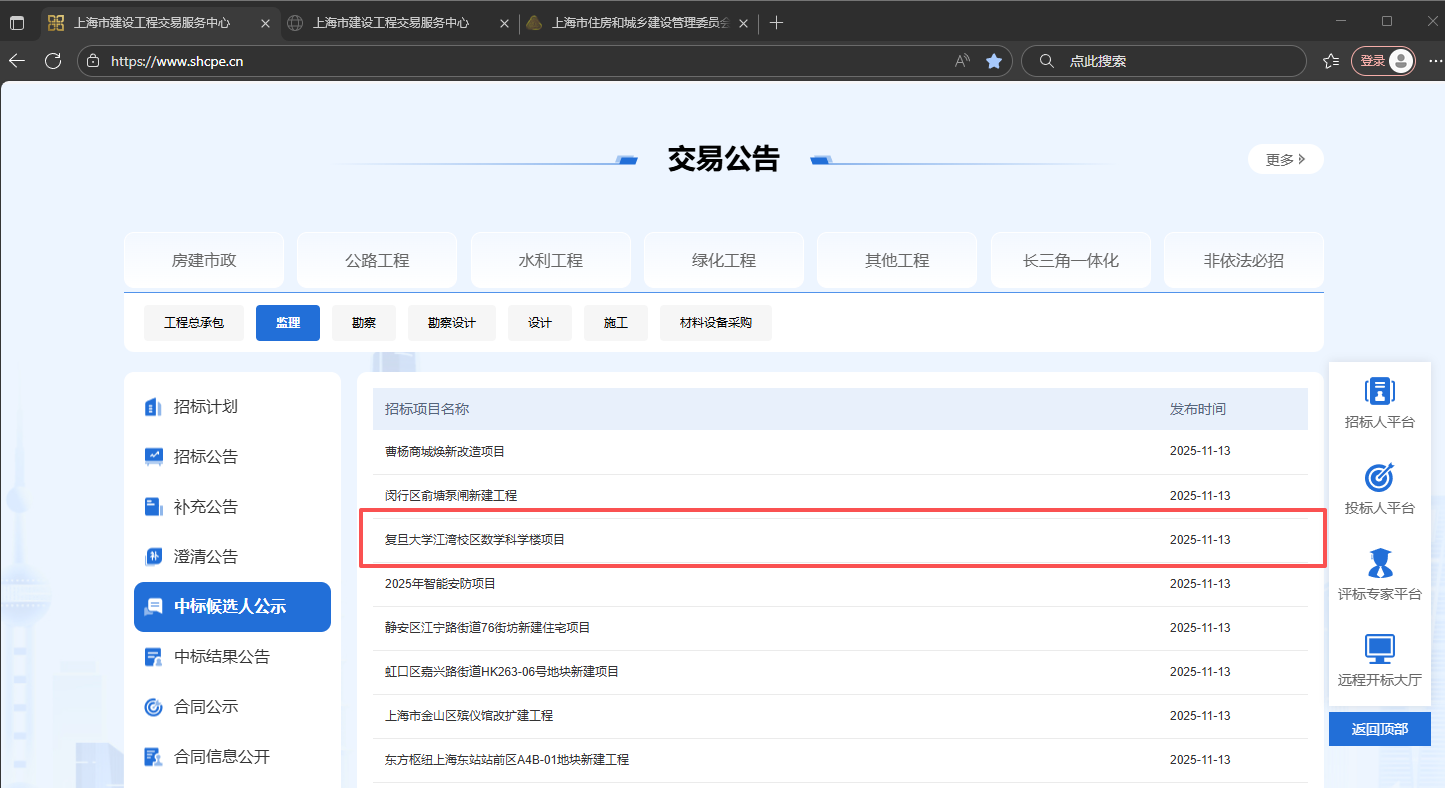This screenshot has height=788, width=1445.
Task: Click the 返回顶部 button
Action: coord(1379,729)
